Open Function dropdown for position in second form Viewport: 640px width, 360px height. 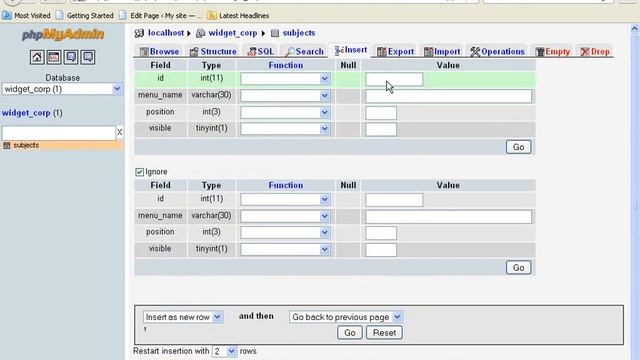click(x=285, y=233)
